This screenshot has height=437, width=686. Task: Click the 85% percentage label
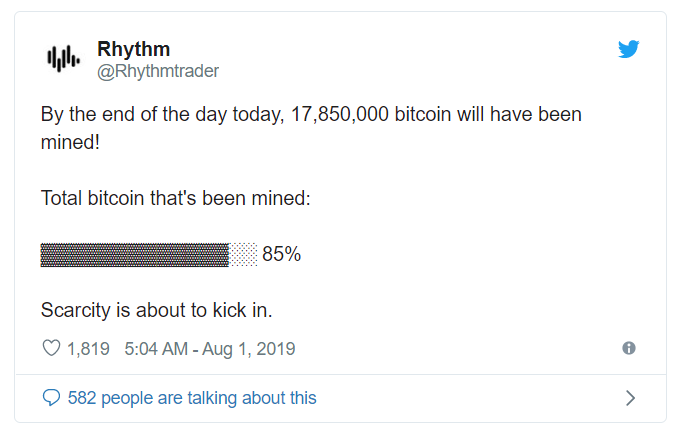[x=282, y=254]
